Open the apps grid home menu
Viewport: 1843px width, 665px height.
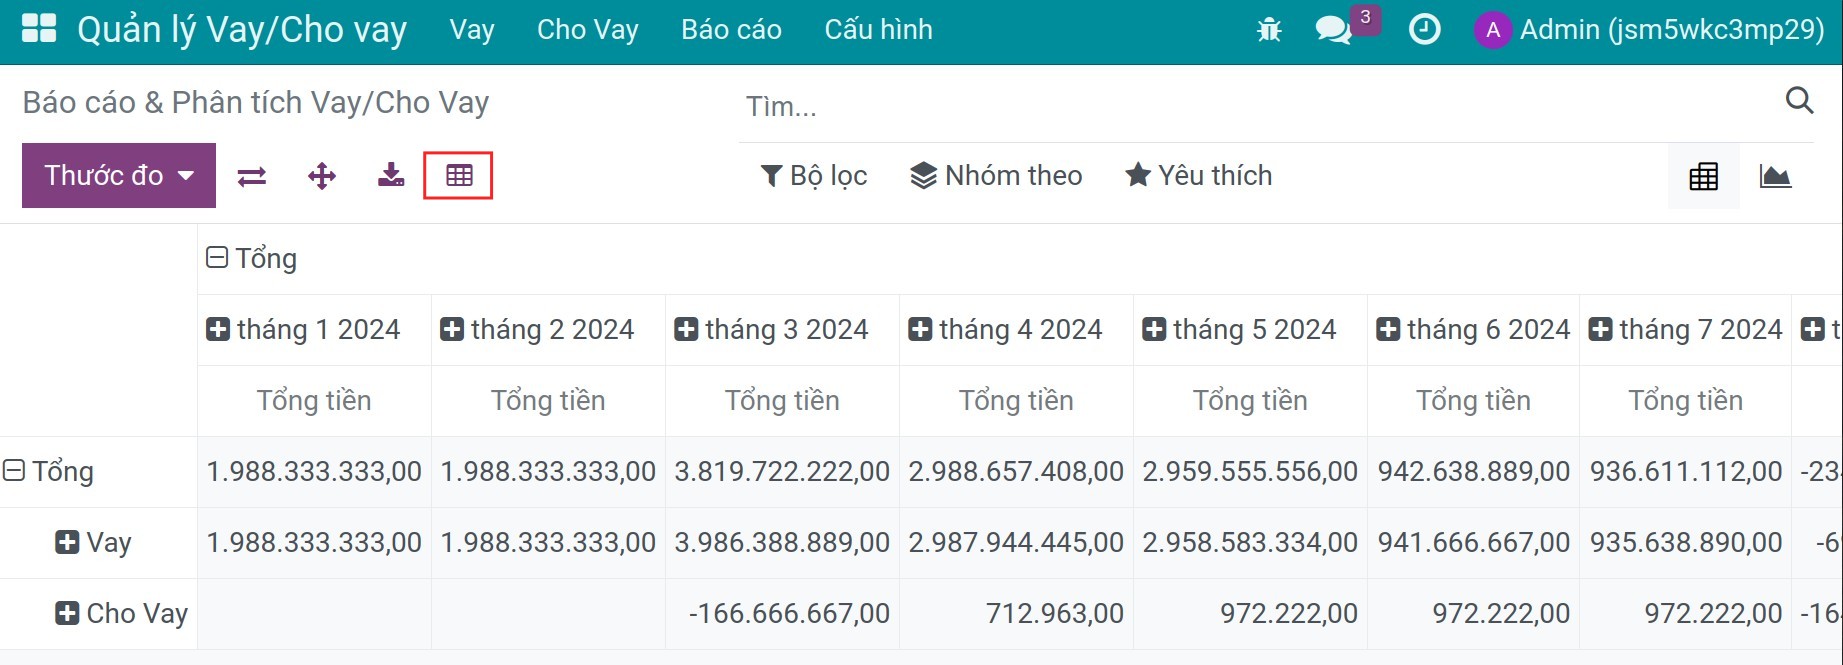coord(39,29)
